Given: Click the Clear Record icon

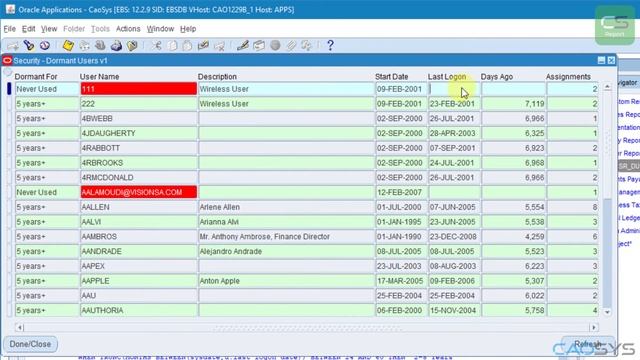Looking at the screenshot, I should tap(203, 45).
